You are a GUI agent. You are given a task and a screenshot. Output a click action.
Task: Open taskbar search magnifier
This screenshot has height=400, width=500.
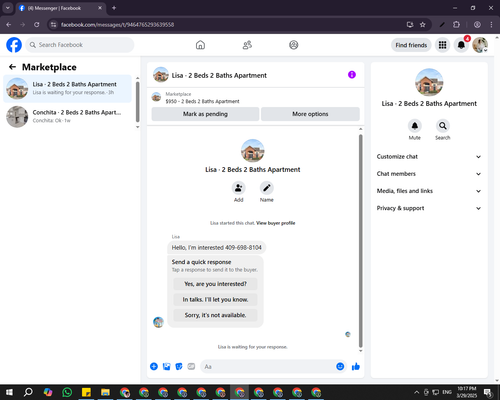[28, 392]
